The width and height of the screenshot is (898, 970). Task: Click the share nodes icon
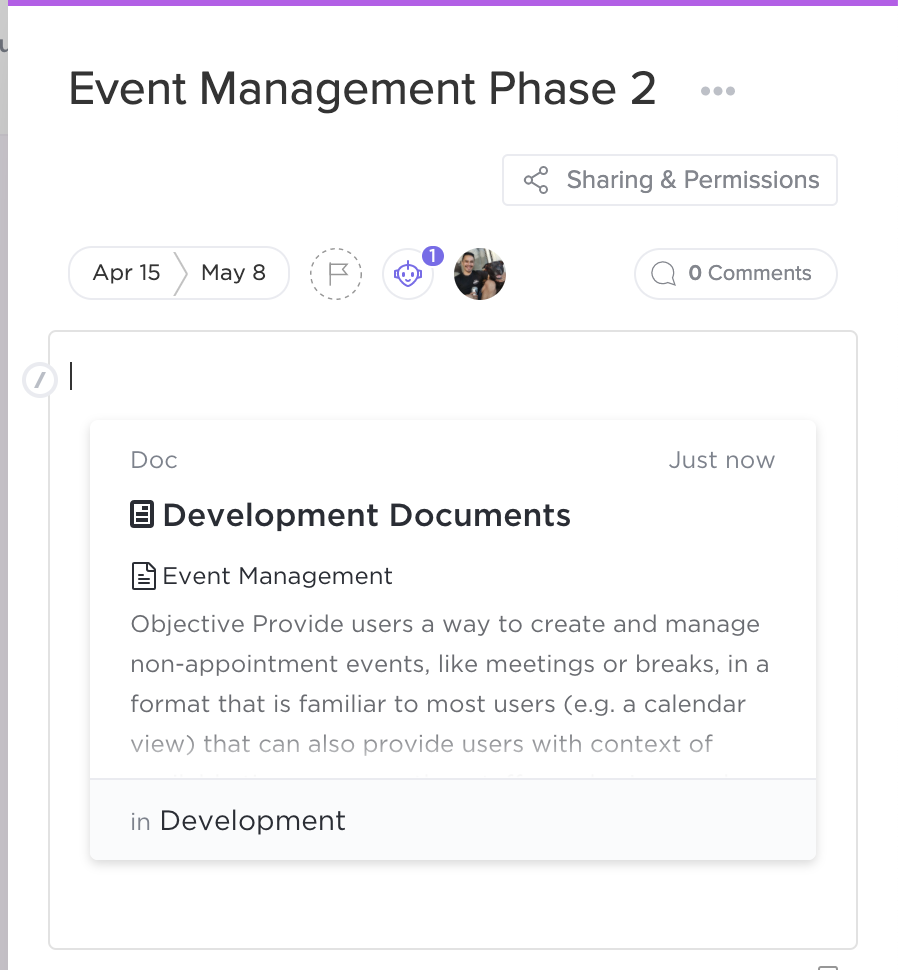[x=536, y=180]
